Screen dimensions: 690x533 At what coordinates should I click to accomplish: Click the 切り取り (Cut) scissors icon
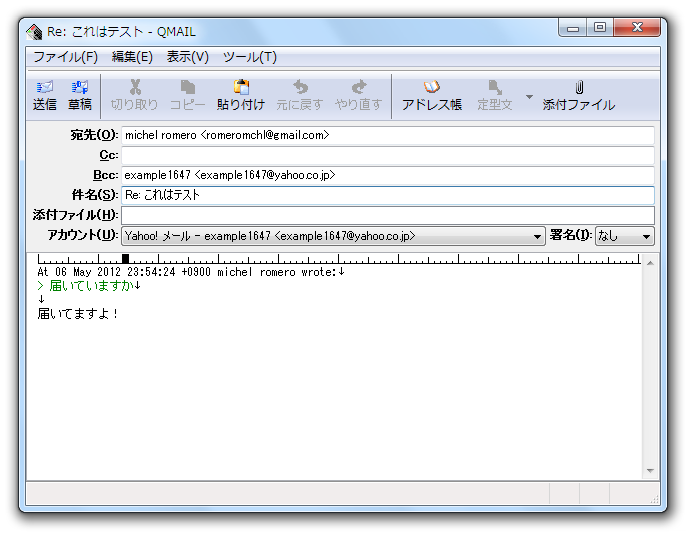click(x=134, y=96)
